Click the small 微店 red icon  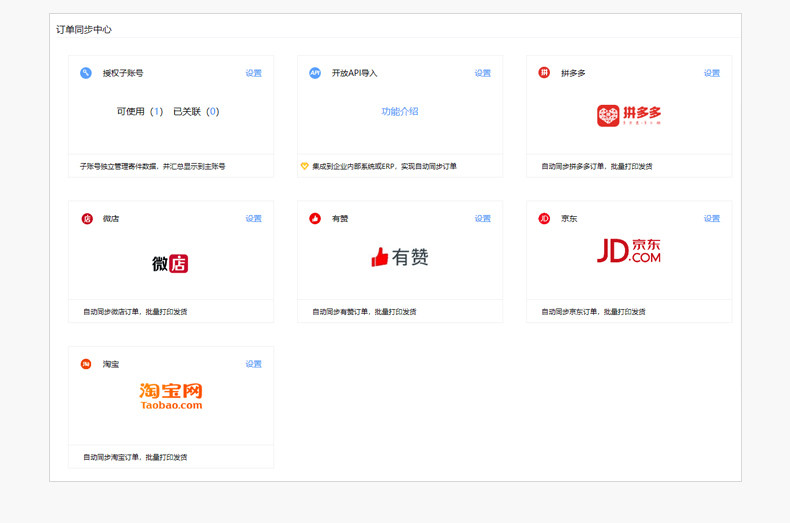coord(87,219)
